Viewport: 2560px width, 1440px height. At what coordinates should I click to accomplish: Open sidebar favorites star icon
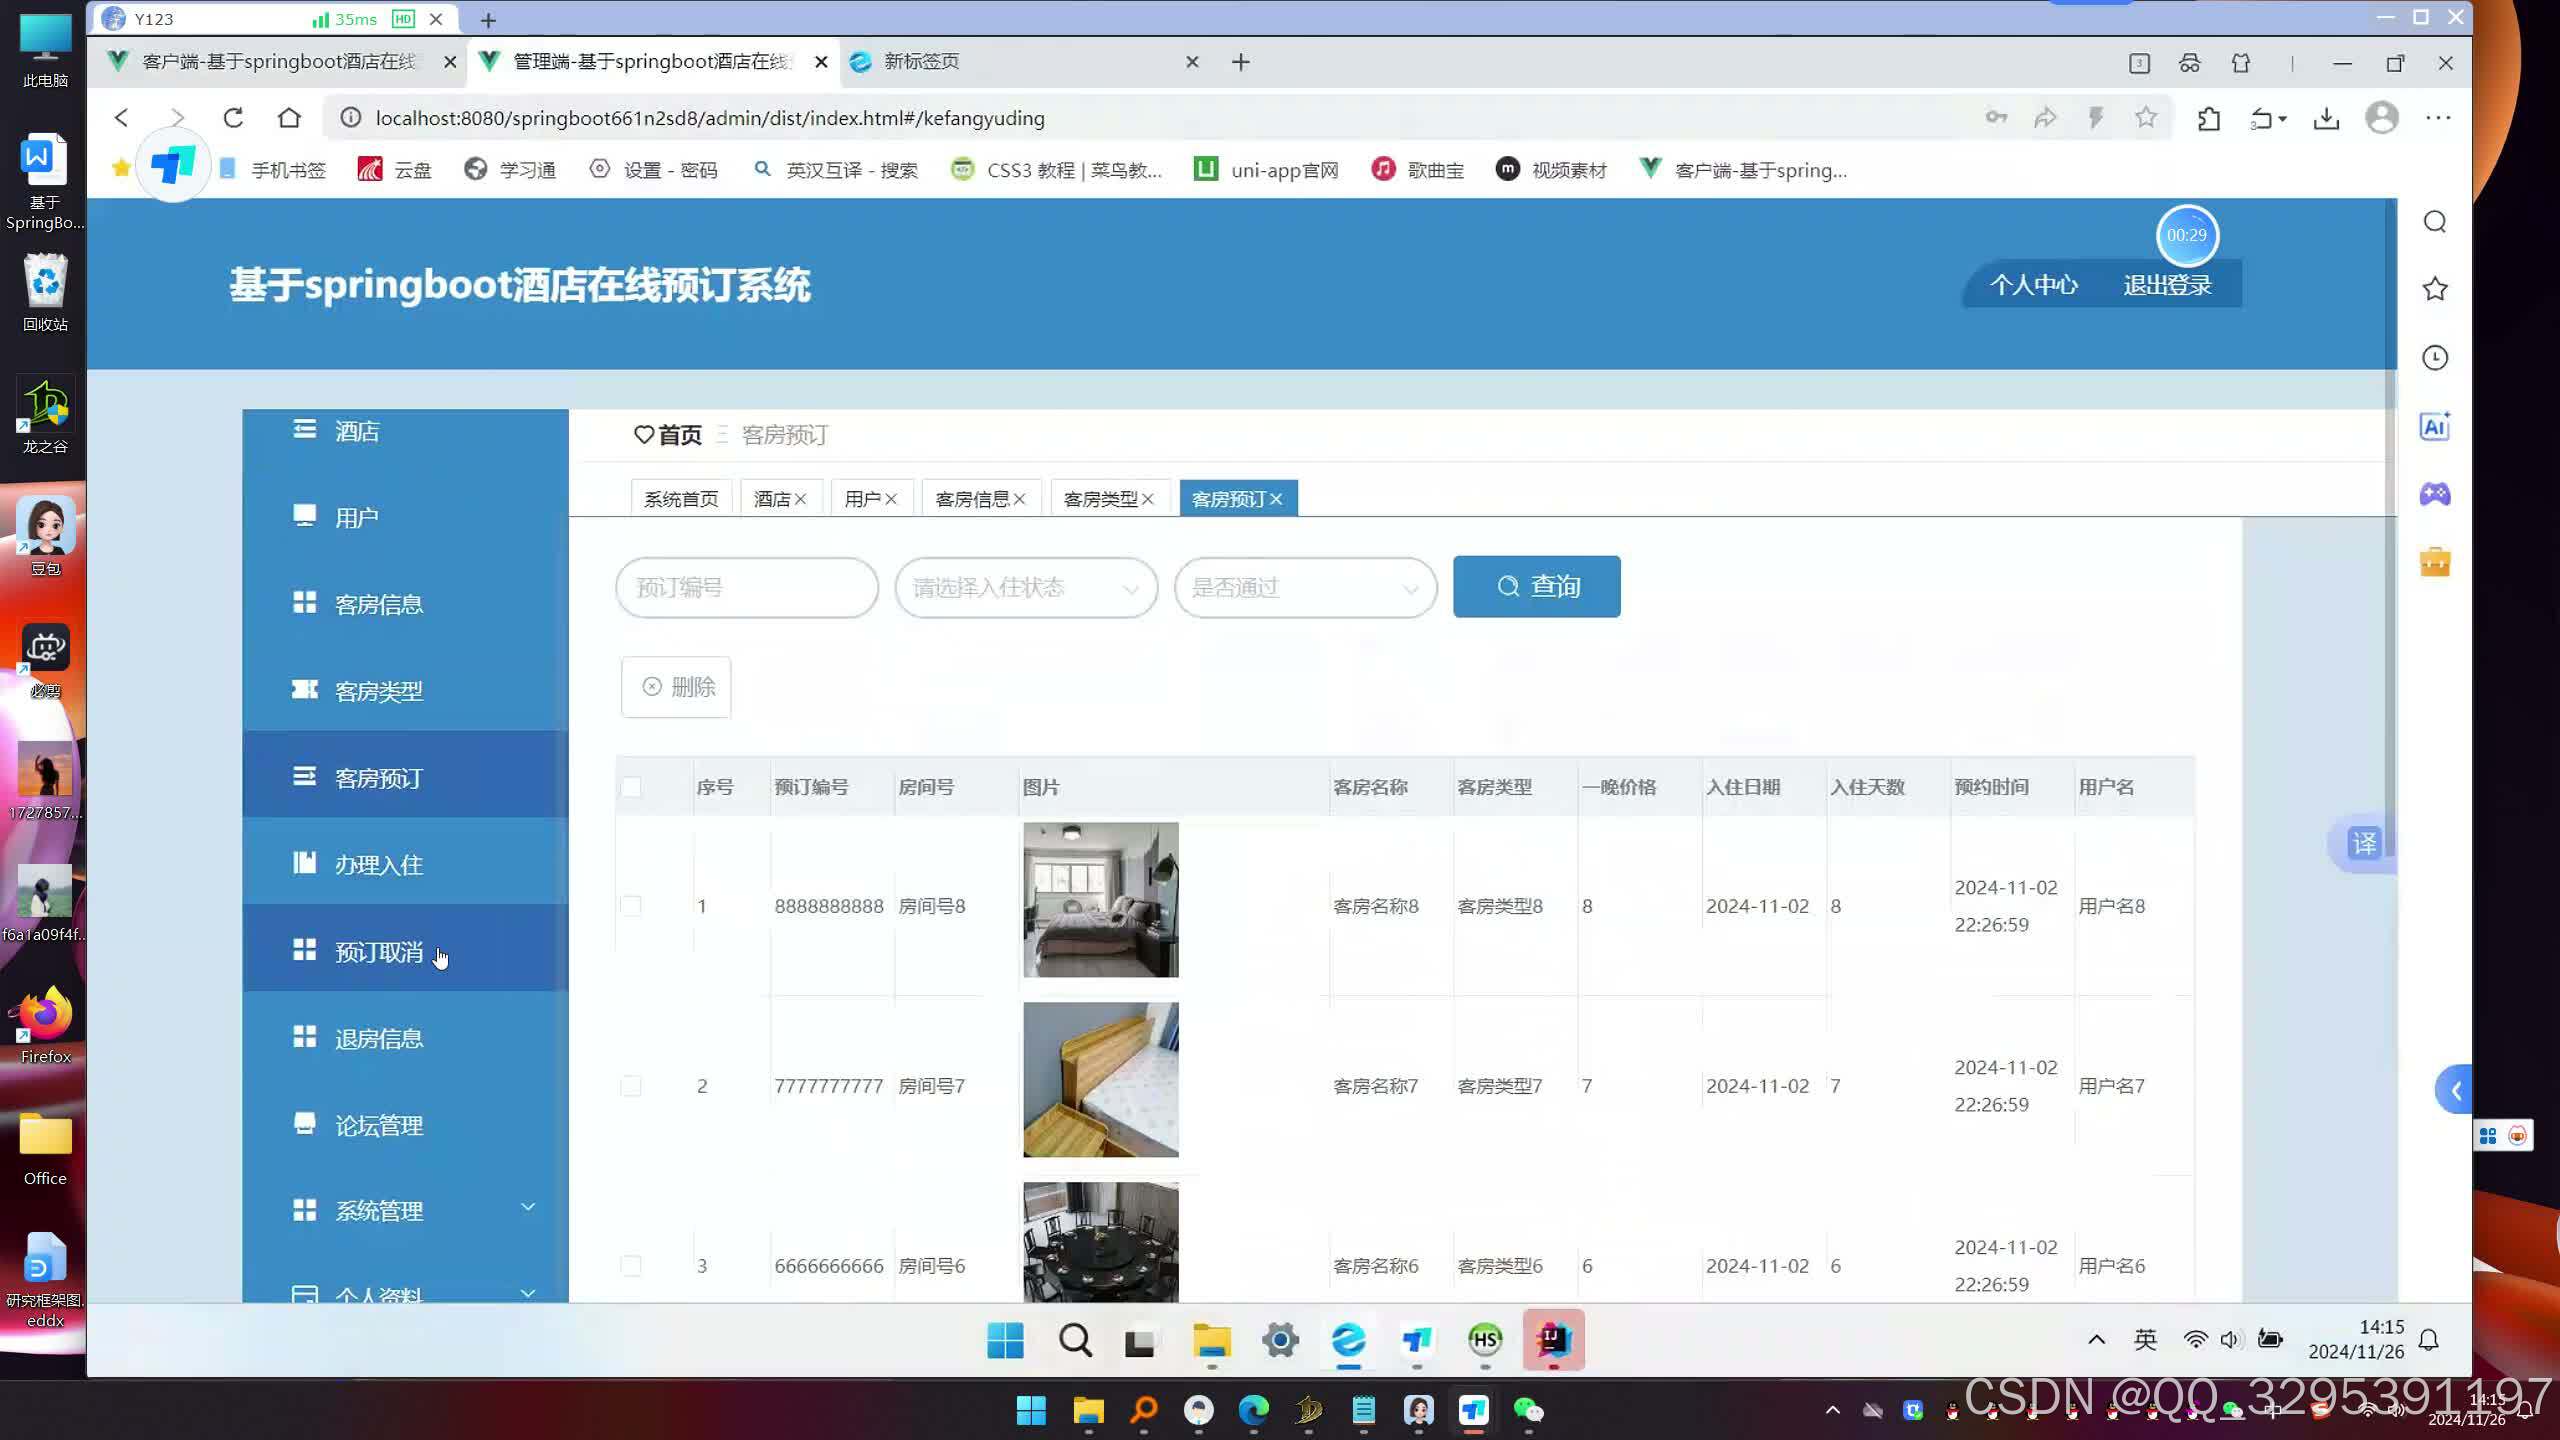2435,290
